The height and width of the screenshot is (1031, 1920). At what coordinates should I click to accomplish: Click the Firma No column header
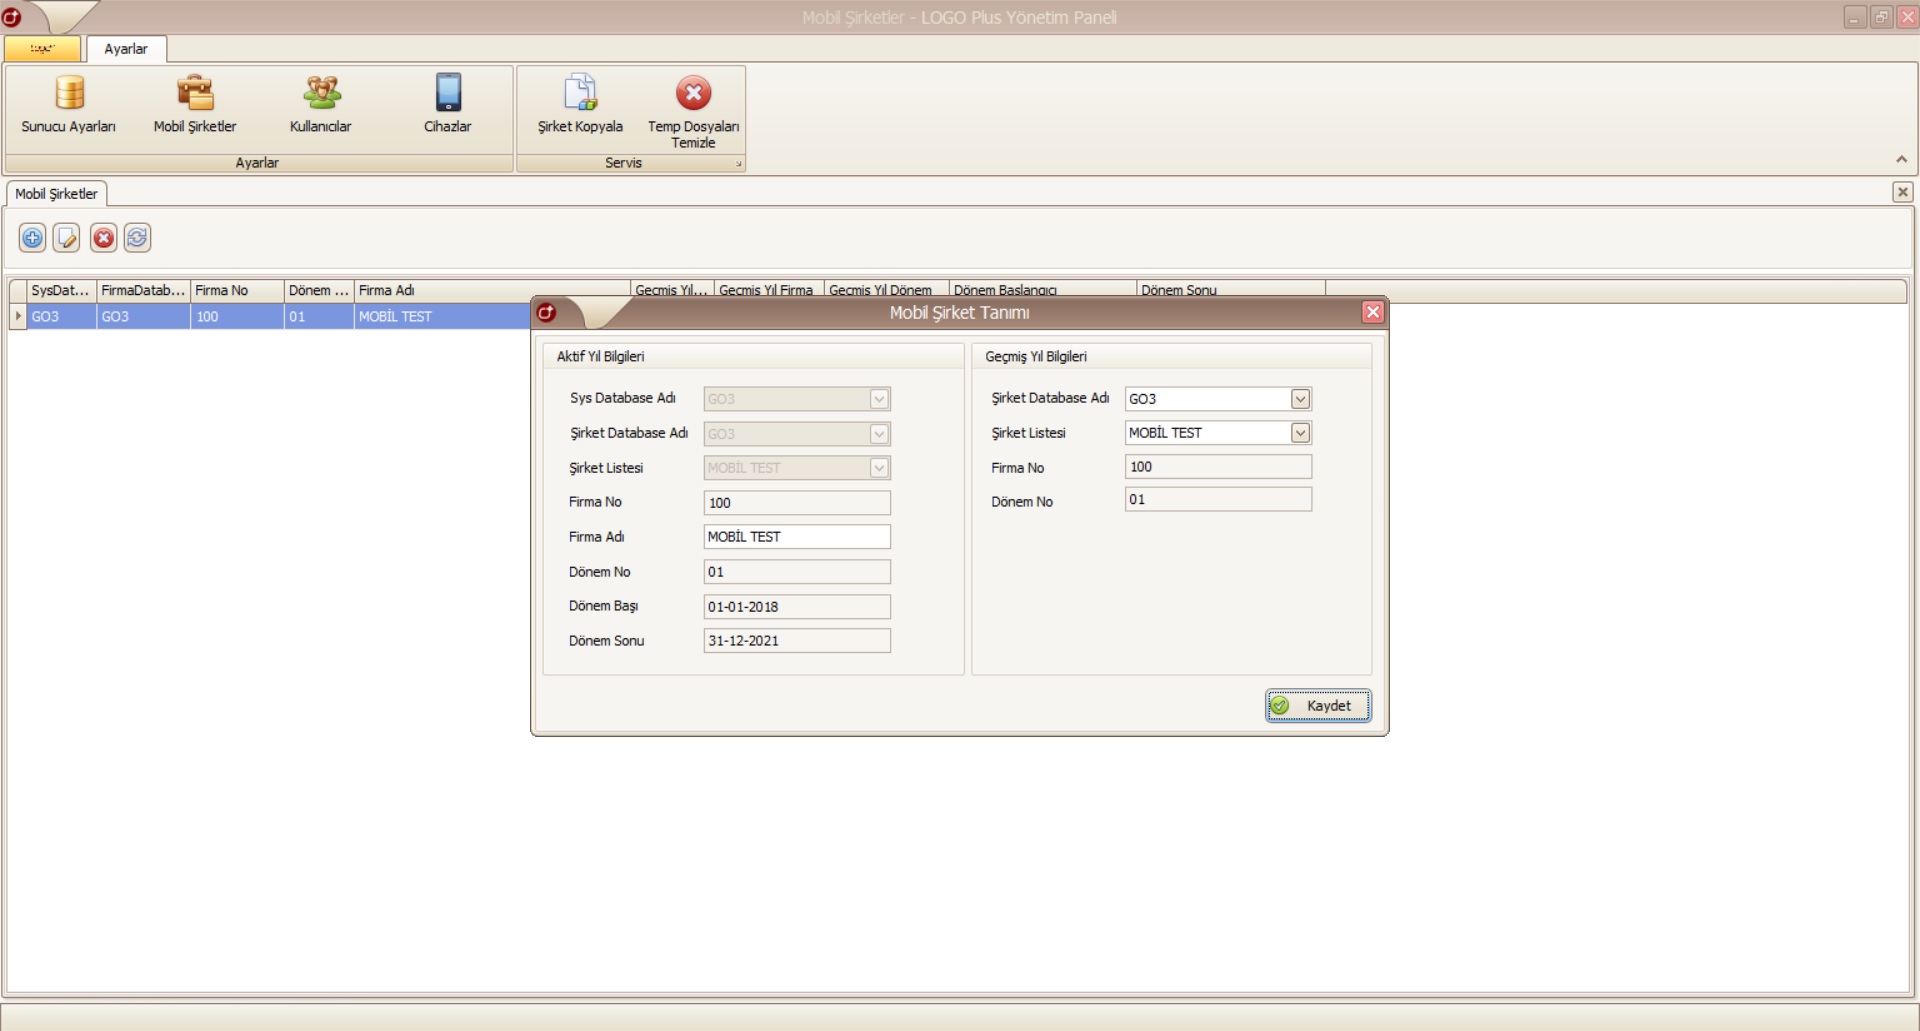(236, 291)
